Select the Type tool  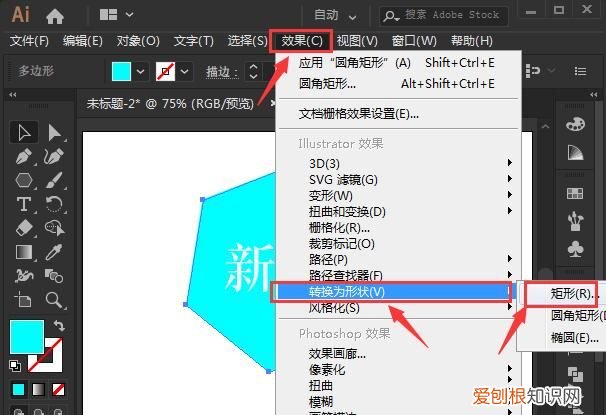click(x=24, y=204)
